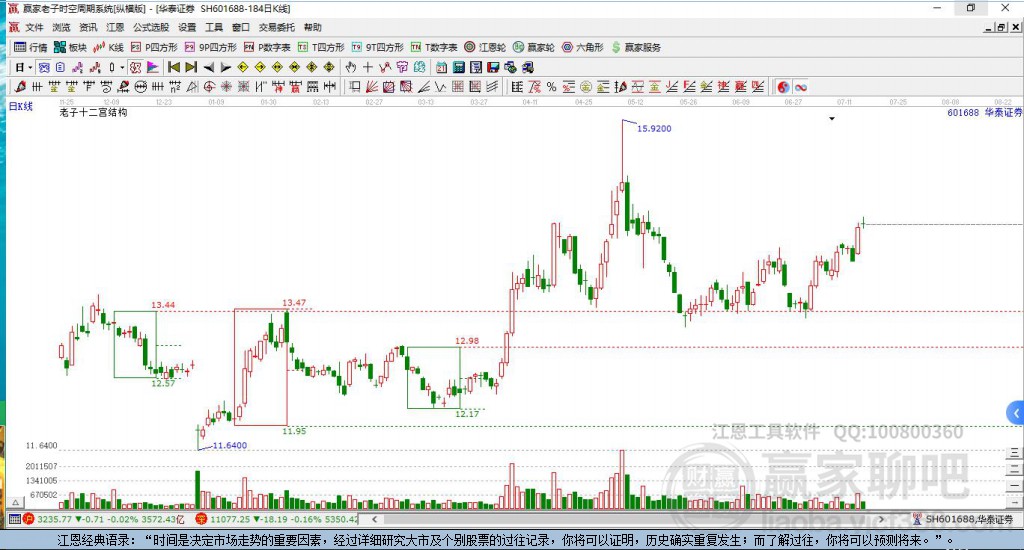Click the red-blue yin-yang icon
The image size is (1024, 550).
(x=783, y=87)
